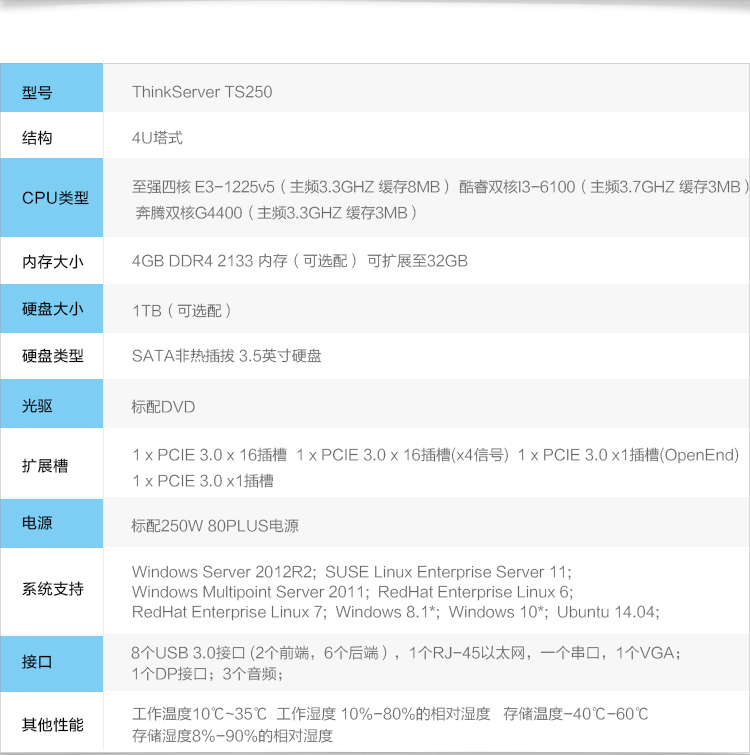The height and width of the screenshot is (755, 750).
Task: Click the 结构 row label
Action: (37, 139)
